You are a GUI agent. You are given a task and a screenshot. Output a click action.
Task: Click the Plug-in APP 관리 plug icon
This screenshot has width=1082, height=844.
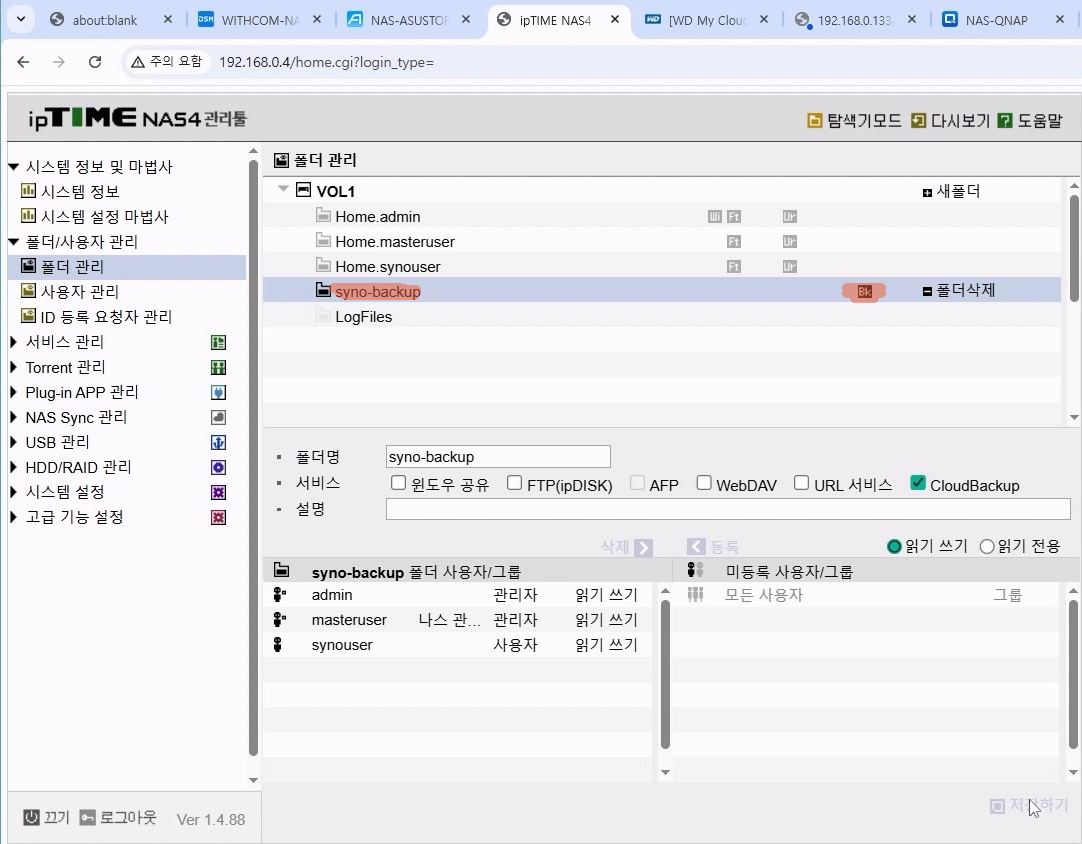(x=218, y=393)
